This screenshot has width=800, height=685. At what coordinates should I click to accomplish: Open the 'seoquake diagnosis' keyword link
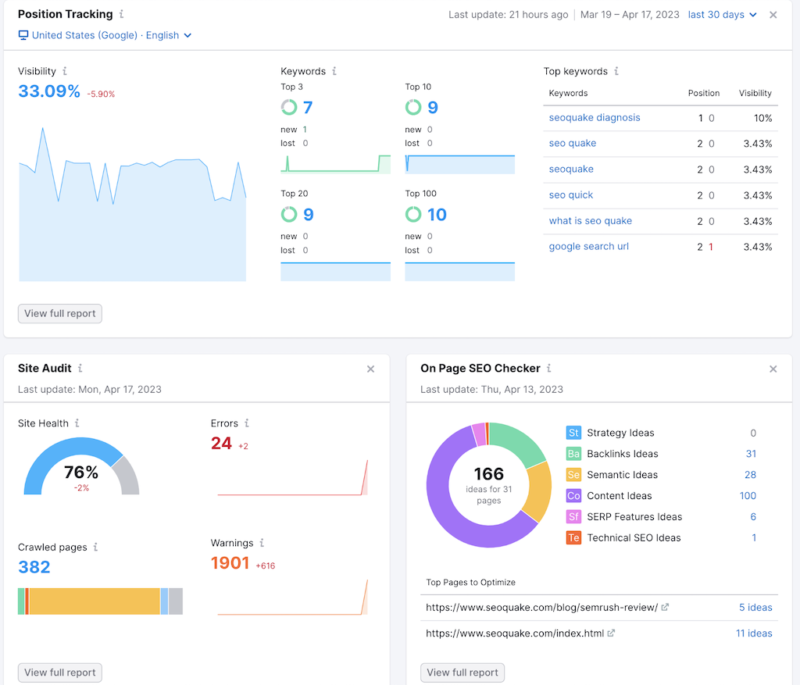594,118
